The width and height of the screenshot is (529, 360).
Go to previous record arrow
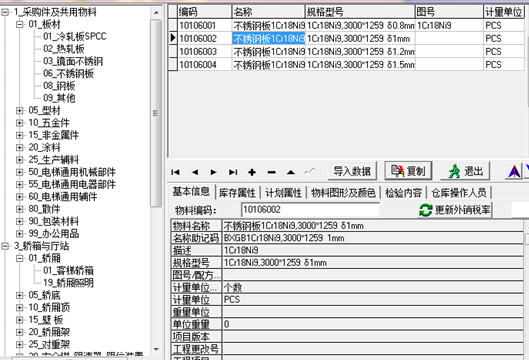click(x=195, y=172)
